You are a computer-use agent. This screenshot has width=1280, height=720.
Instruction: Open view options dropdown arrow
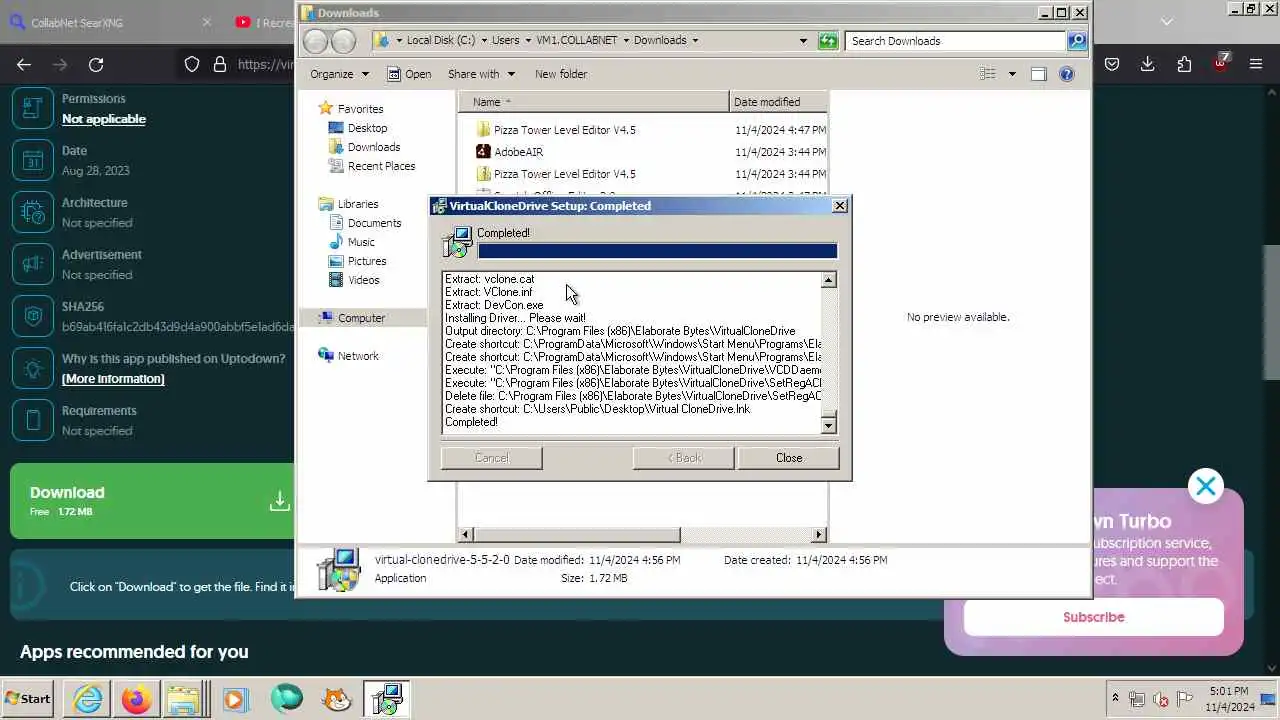tap(1012, 74)
